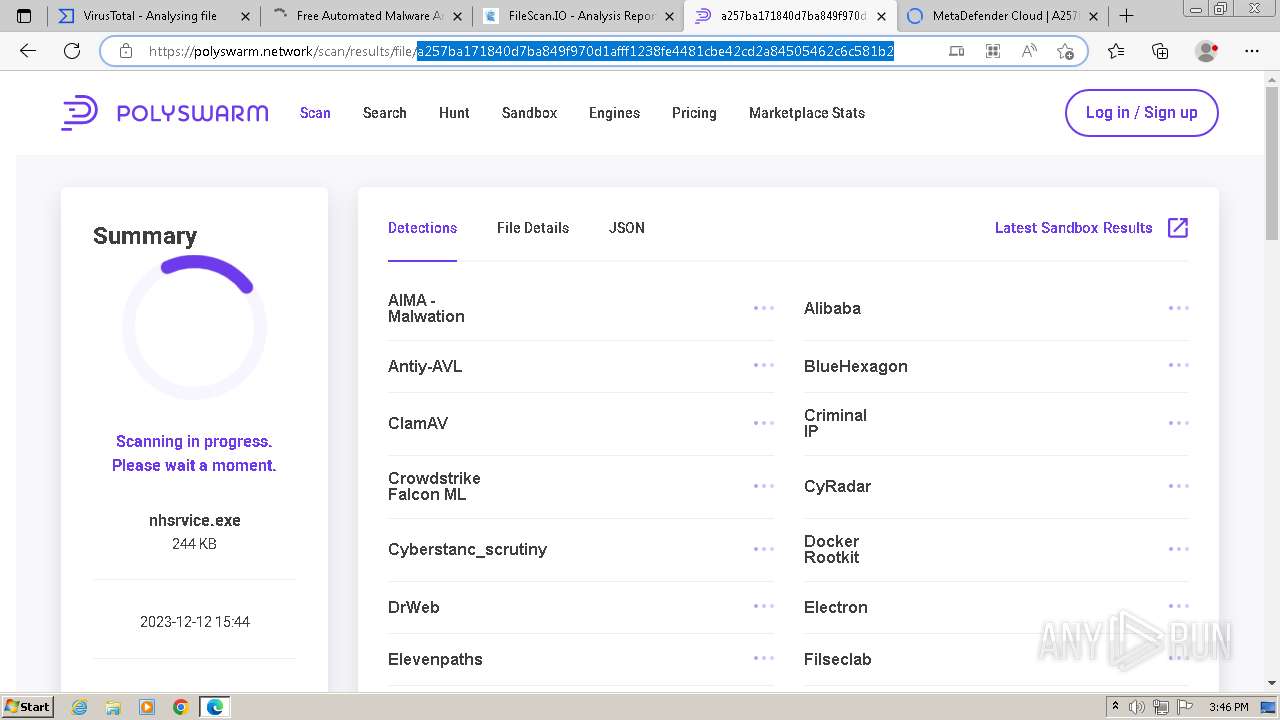Click Docker Rootkit engine name
The width and height of the screenshot is (1280, 720).
coord(832,549)
